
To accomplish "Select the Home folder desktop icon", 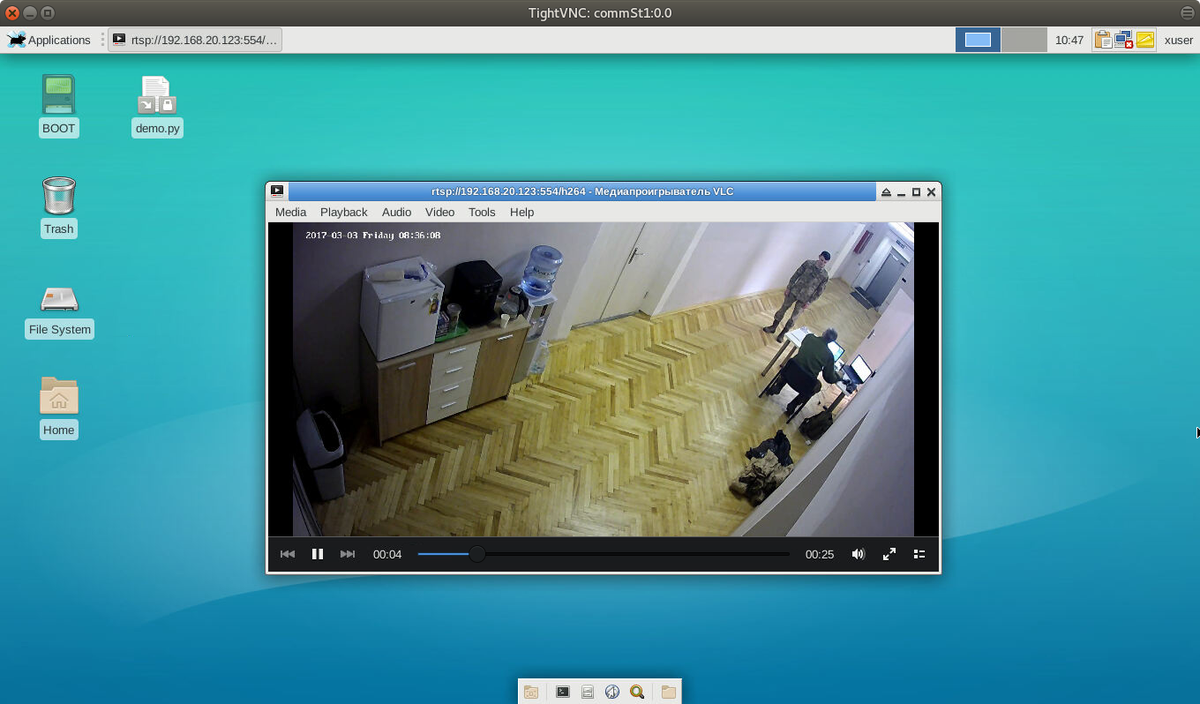I will coord(59,408).
